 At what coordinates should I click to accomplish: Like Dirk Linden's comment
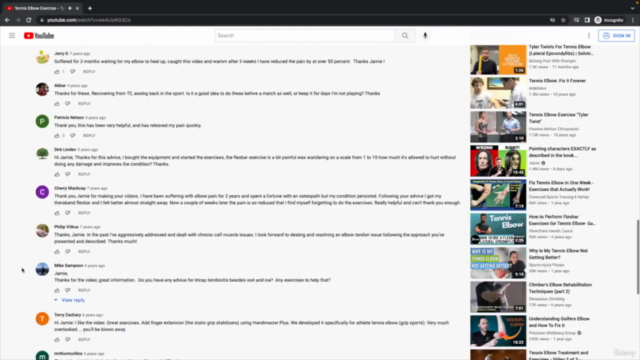coord(57,174)
